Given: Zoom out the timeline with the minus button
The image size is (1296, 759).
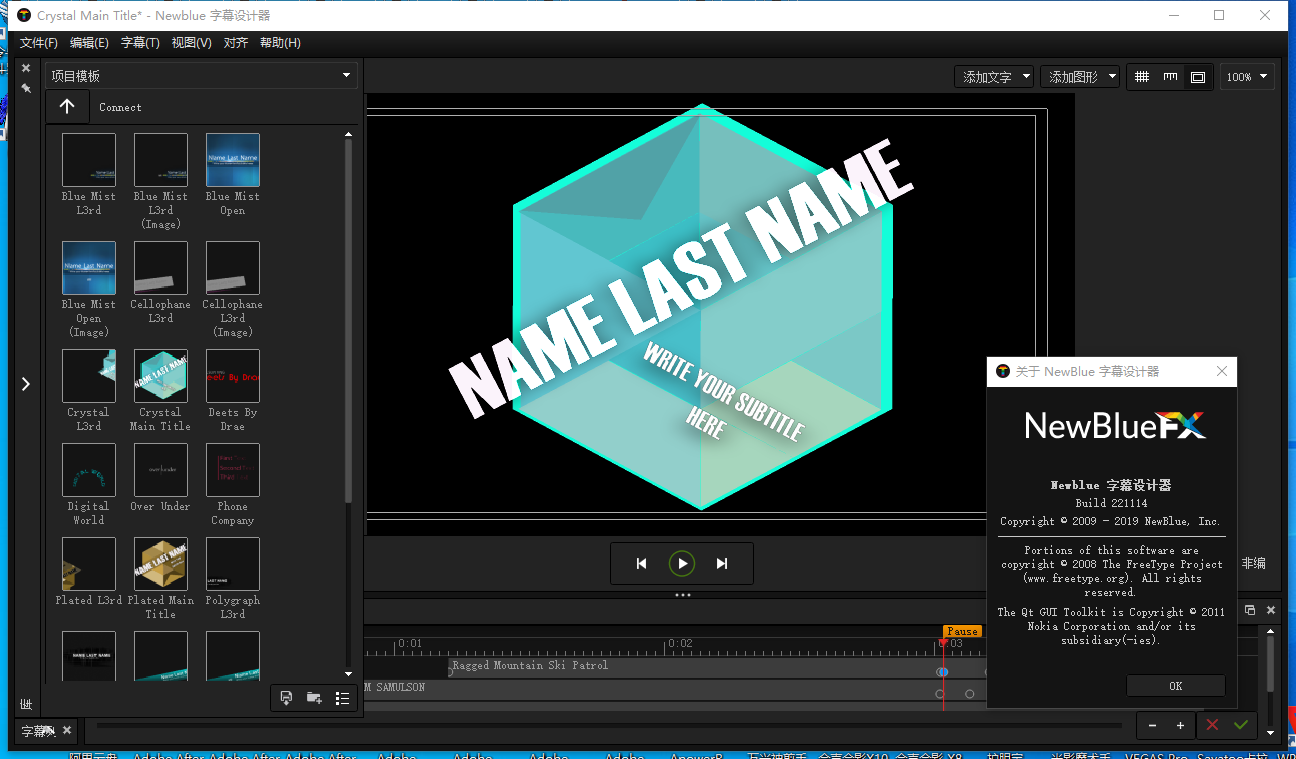Looking at the screenshot, I should [x=1153, y=726].
